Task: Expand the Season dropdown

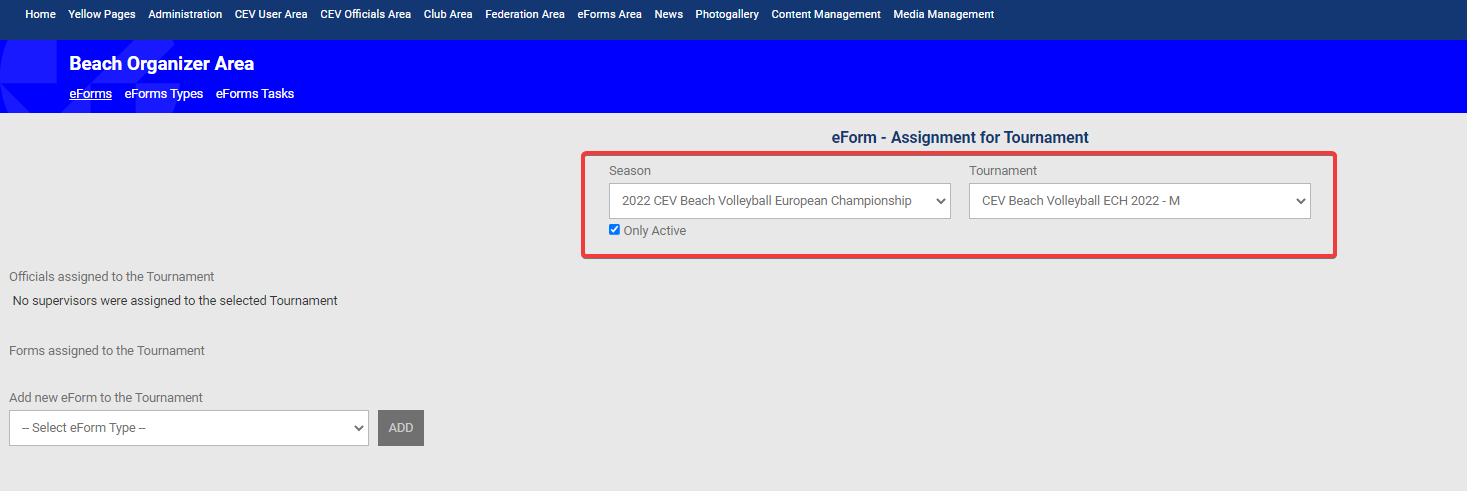Action: tap(780, 201)
